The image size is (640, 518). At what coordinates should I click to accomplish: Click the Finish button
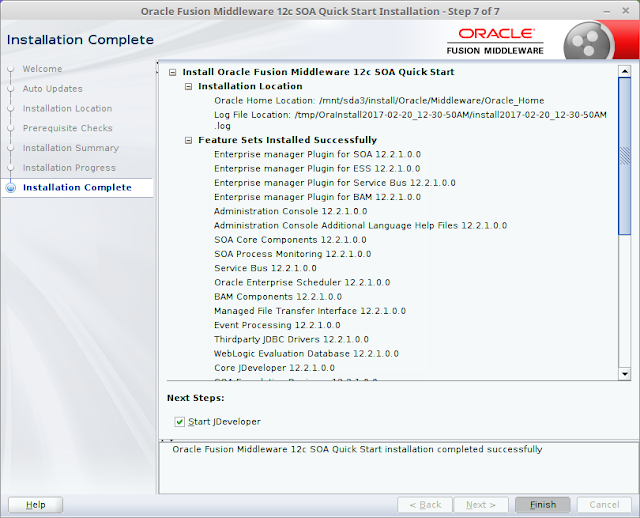(x=542, y=505)
